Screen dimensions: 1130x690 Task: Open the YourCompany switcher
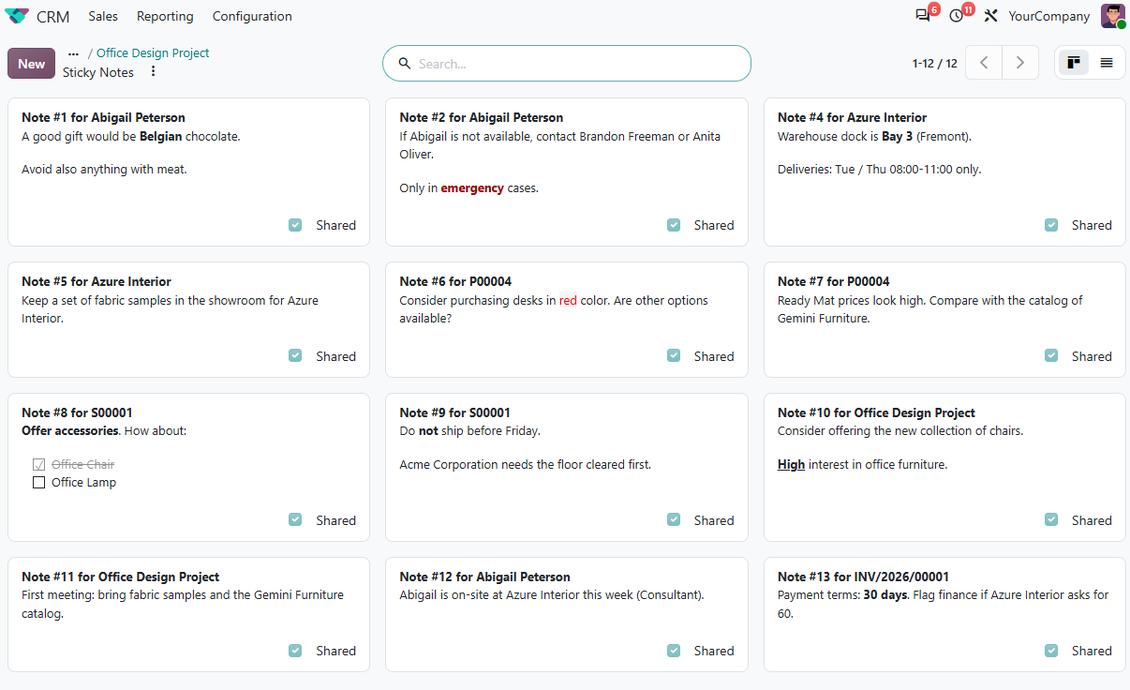[x=1049, y=16]
